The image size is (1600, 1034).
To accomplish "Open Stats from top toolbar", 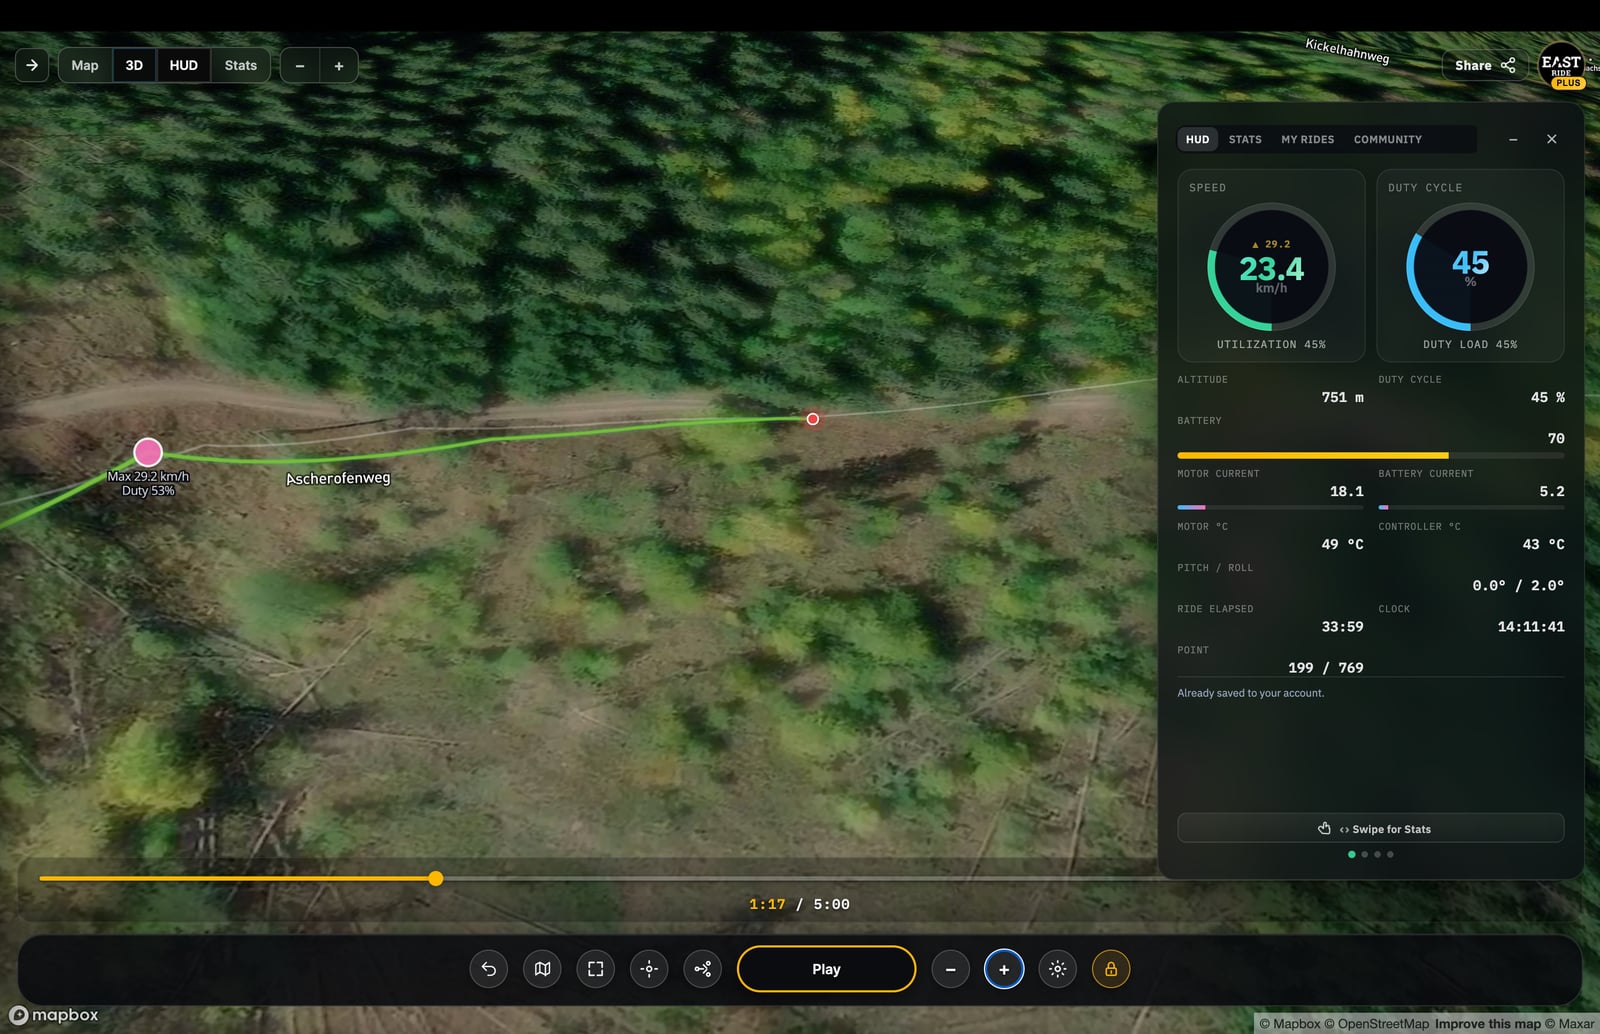I will coord(240,65).
